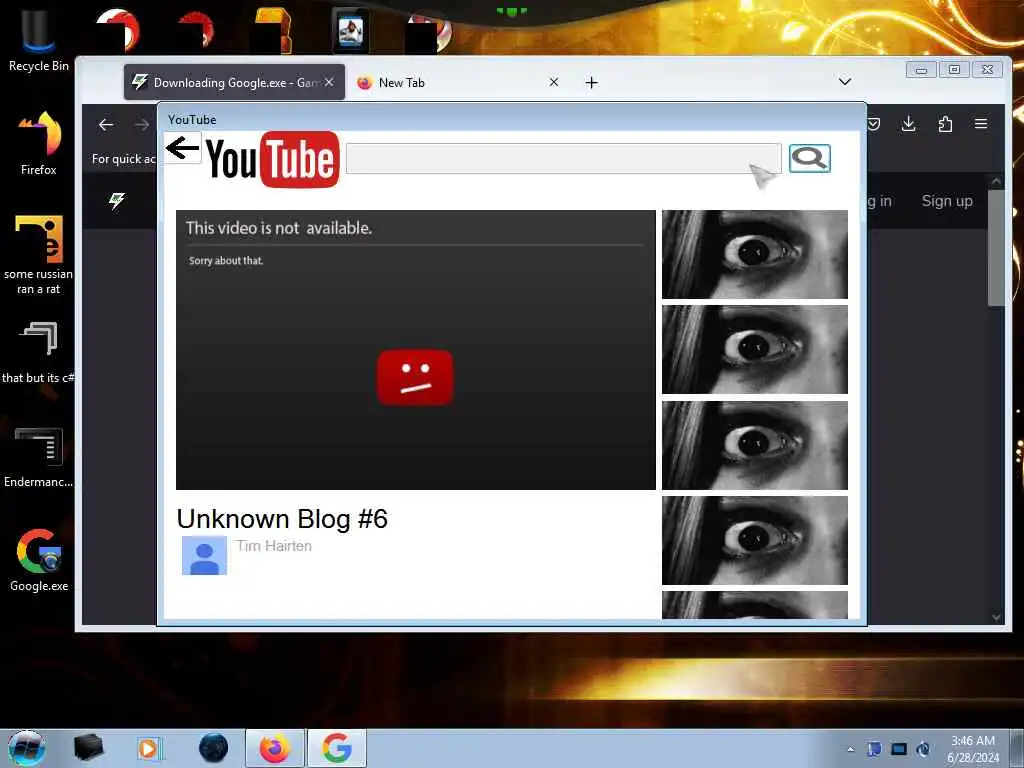The width and height of the screenshot is (1024, 768).
Task: Click Firefox taskbar button
Action: pos(275,748)
